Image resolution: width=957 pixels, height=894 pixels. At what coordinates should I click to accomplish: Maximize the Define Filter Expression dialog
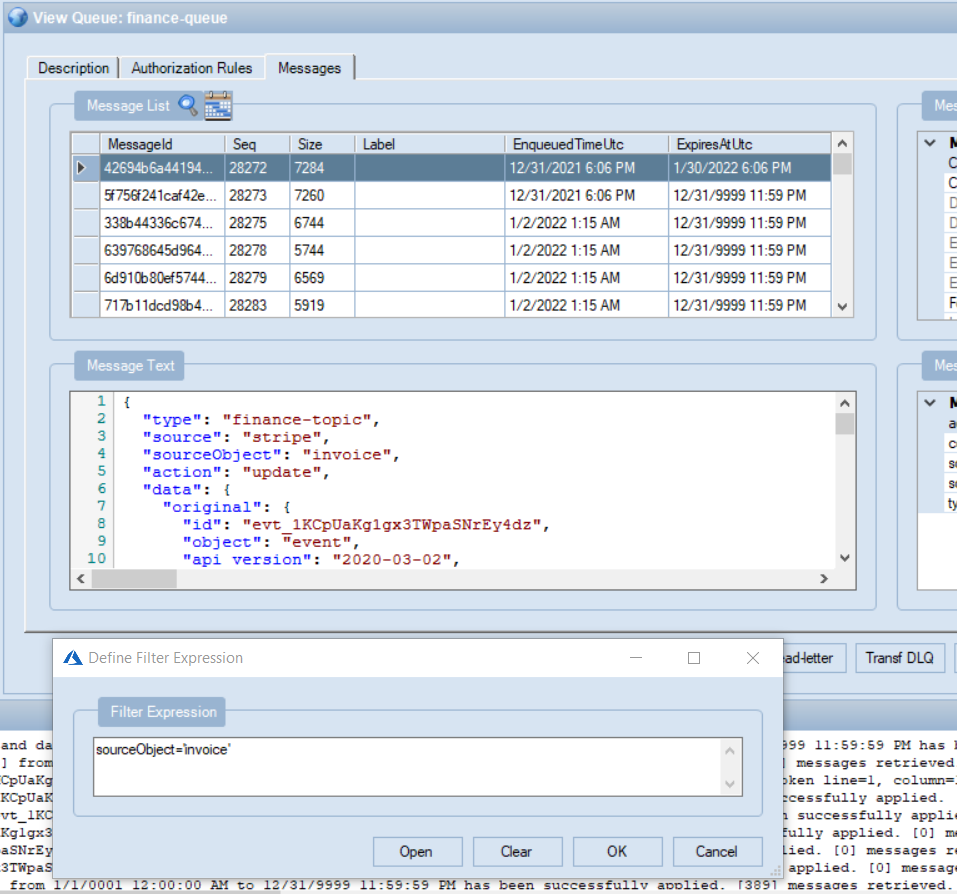click(x=694, y=658)
